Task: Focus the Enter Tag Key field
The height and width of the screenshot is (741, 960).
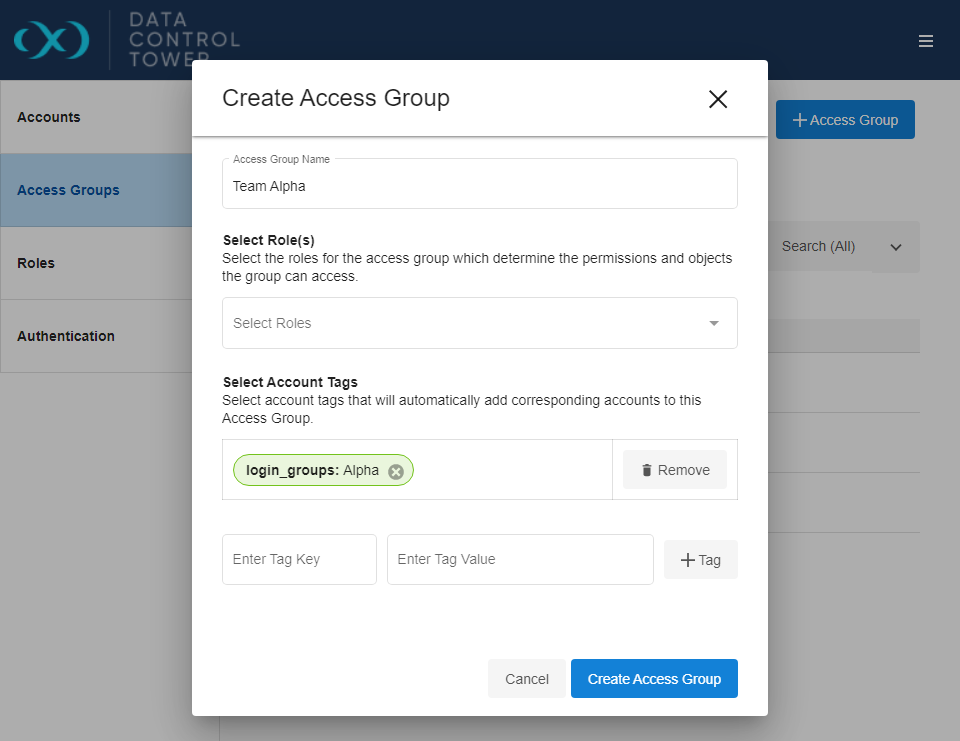Action: pos(299,560)
